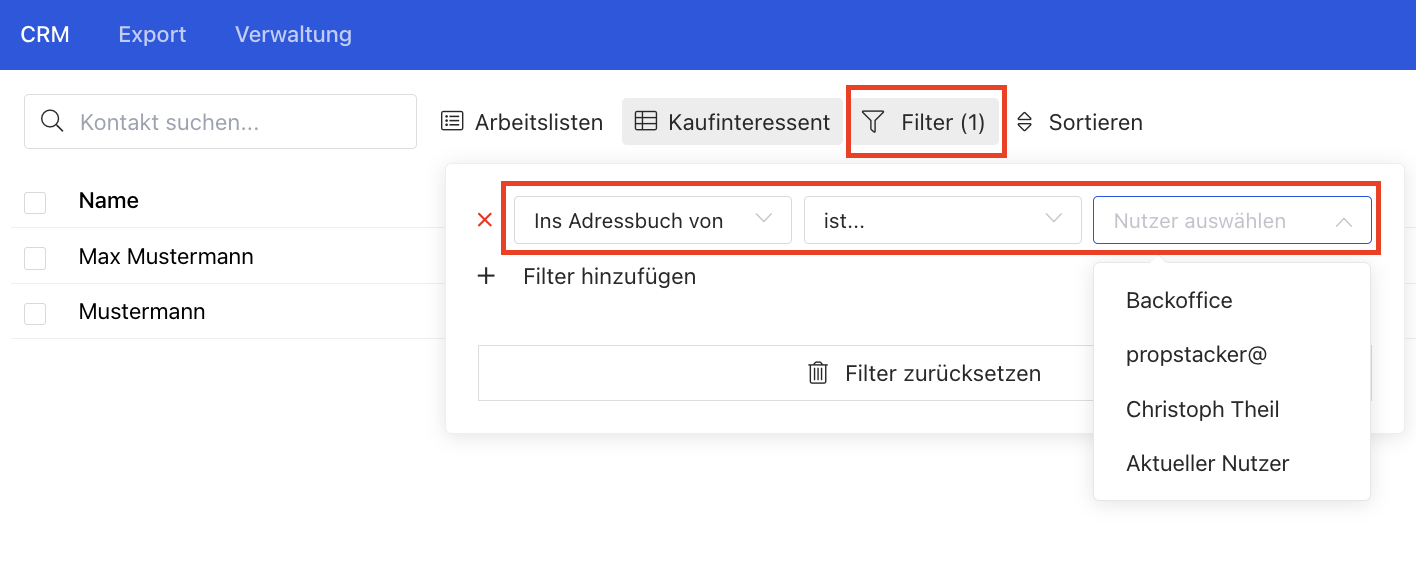
Task: Click the Sortieren arrows icon
Action: pyautogui.click(x=1024, y=122)
